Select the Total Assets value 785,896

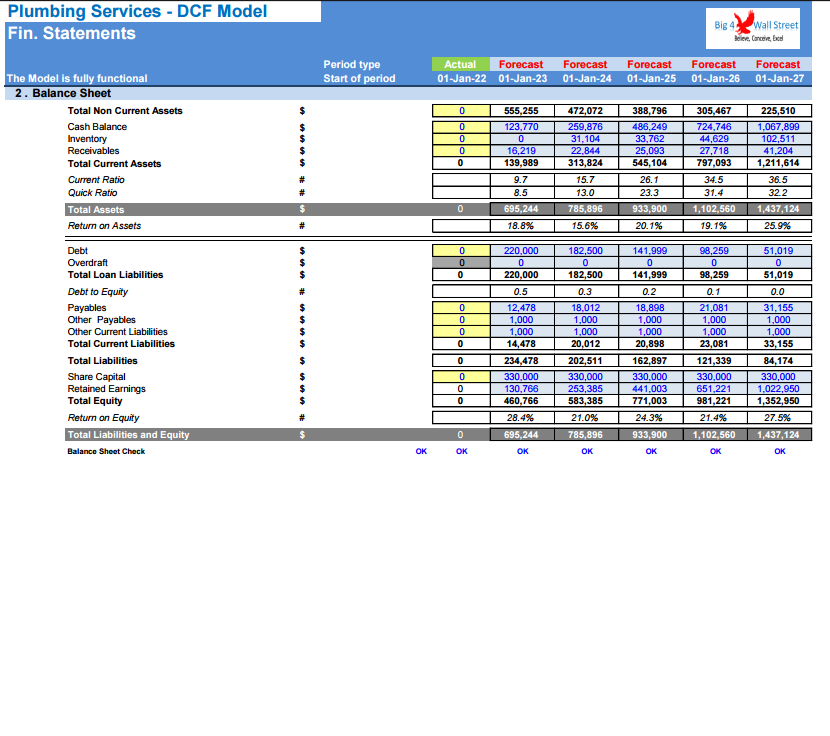click(586, 209)
